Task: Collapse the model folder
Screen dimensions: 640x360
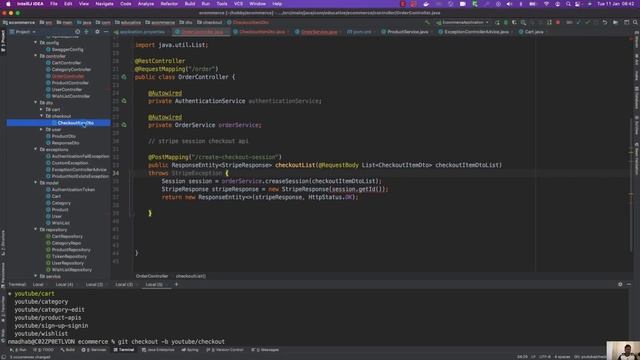Action: pos(36,183)
